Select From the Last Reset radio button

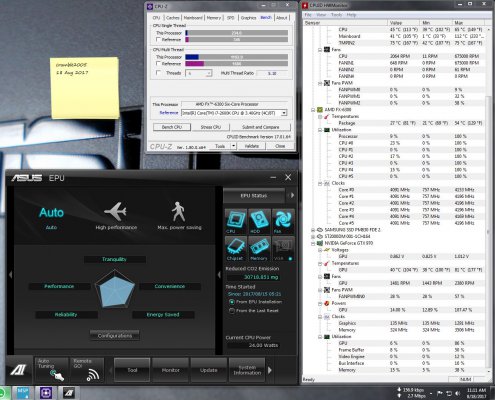coord(232,311)
